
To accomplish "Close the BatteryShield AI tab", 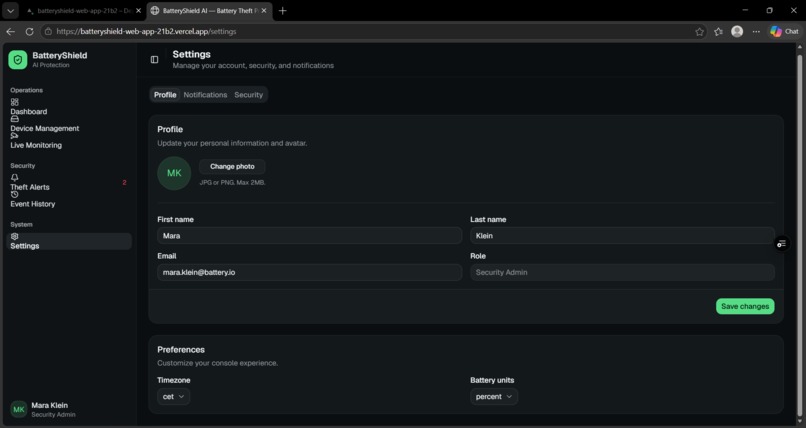I will coord(264,11).
